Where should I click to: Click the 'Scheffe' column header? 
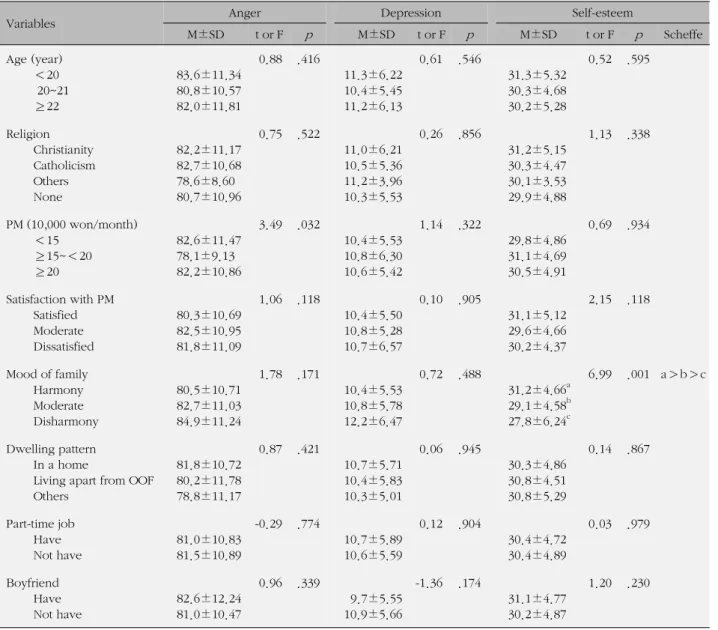tap(683, 34)
